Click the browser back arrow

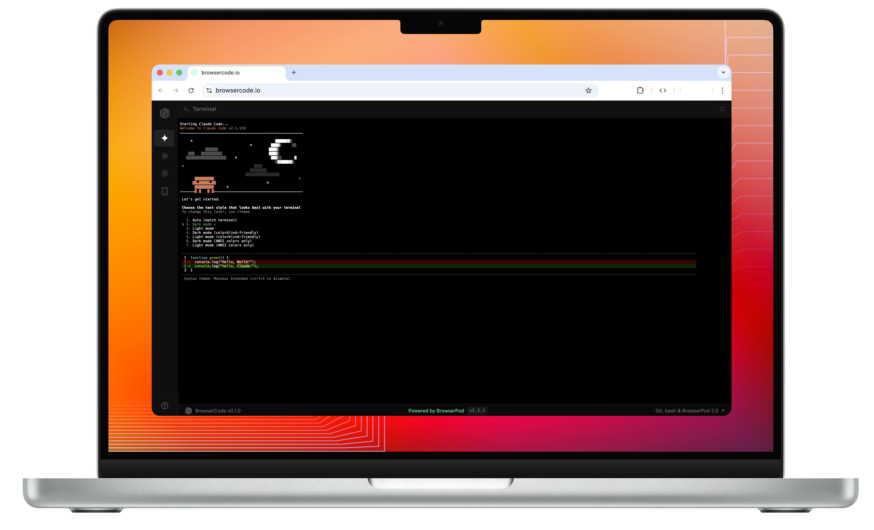pyautogui.click(x=161, y=90)
